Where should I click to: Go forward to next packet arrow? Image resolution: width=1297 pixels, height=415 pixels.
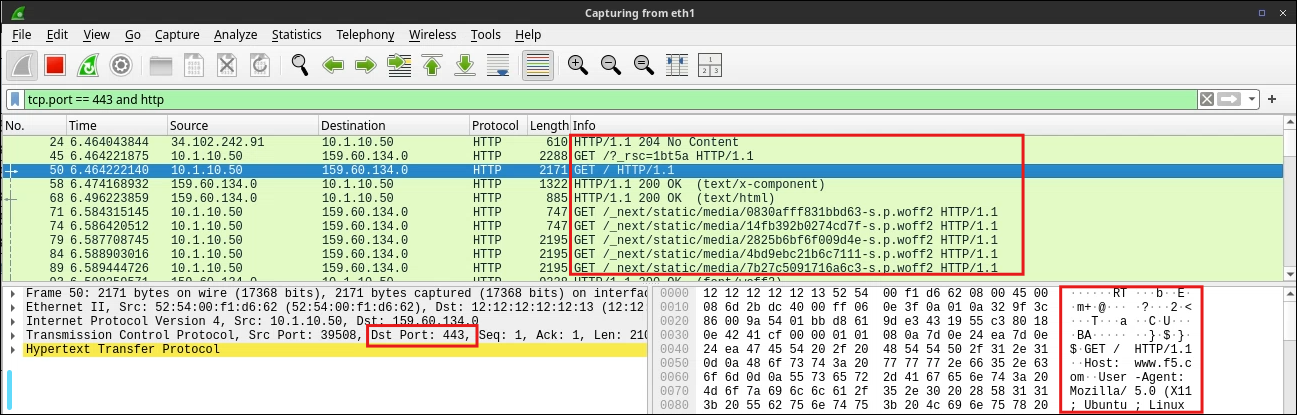tap(366, 65)
